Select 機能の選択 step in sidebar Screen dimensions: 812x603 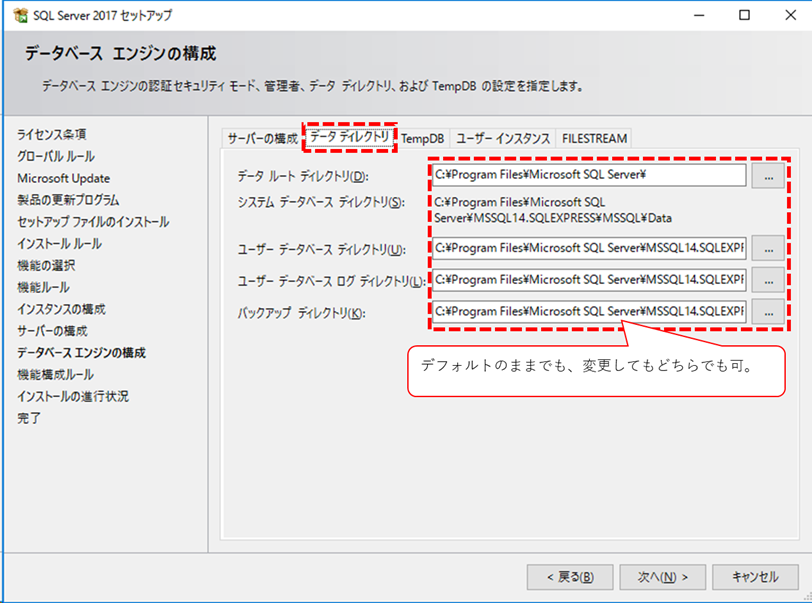click(46, 265)
